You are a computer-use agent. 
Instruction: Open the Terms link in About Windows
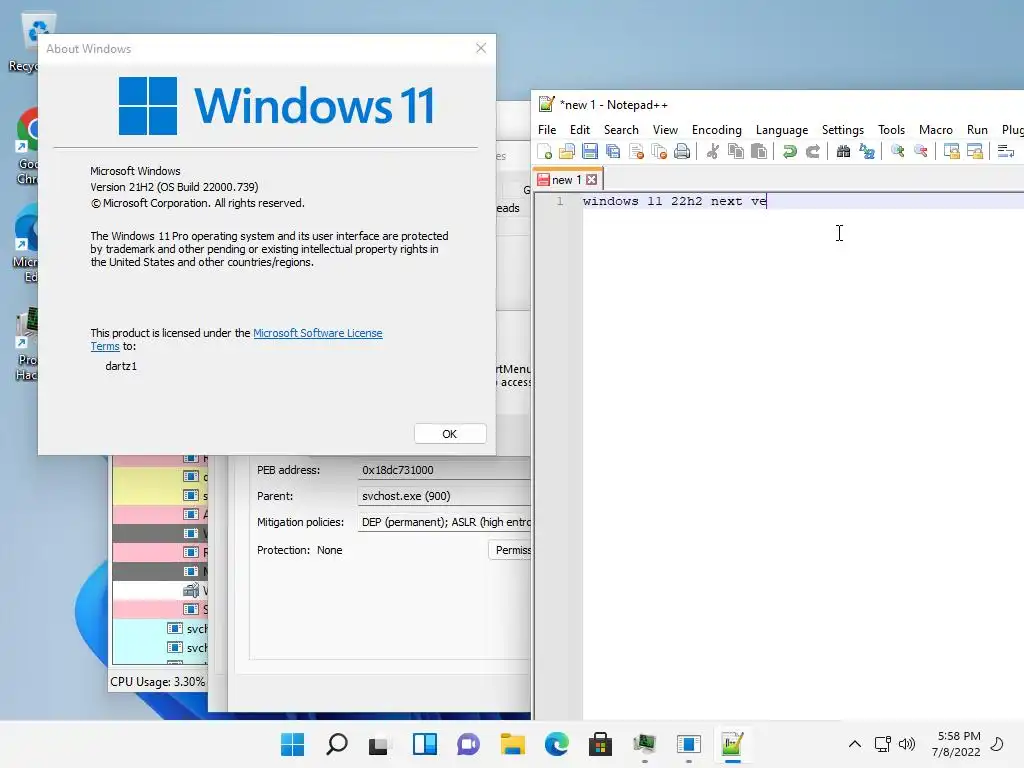click(x=105, y=346)
